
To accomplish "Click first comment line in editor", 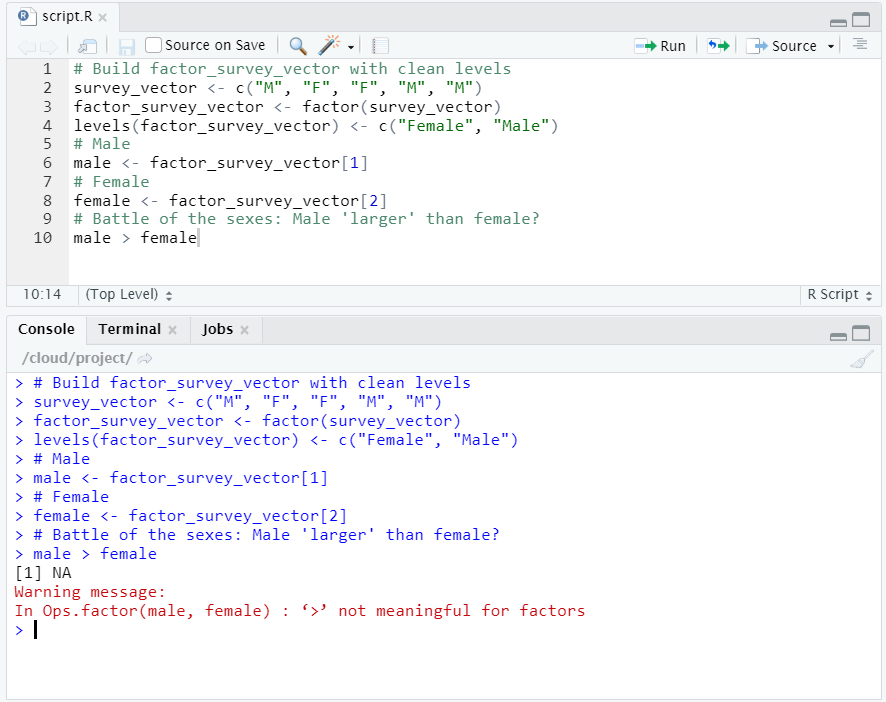I will (292, 69).
